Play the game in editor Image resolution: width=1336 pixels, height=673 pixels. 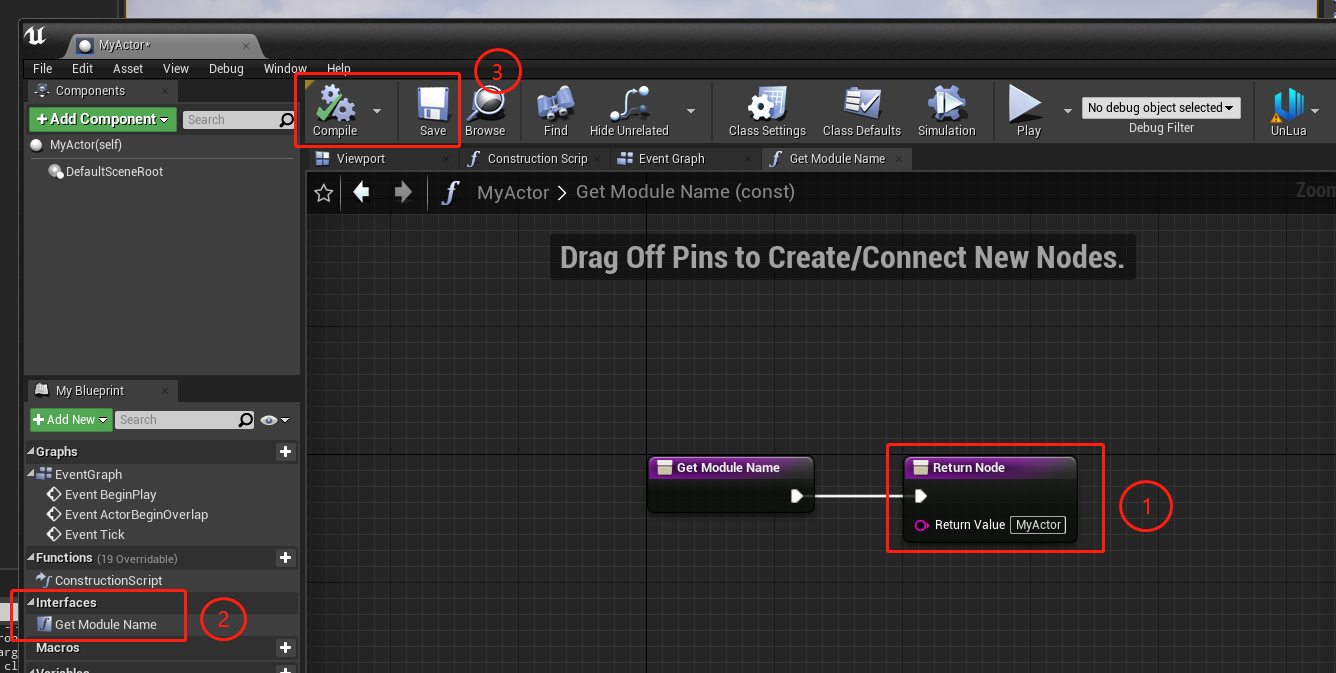(1028, 110)
